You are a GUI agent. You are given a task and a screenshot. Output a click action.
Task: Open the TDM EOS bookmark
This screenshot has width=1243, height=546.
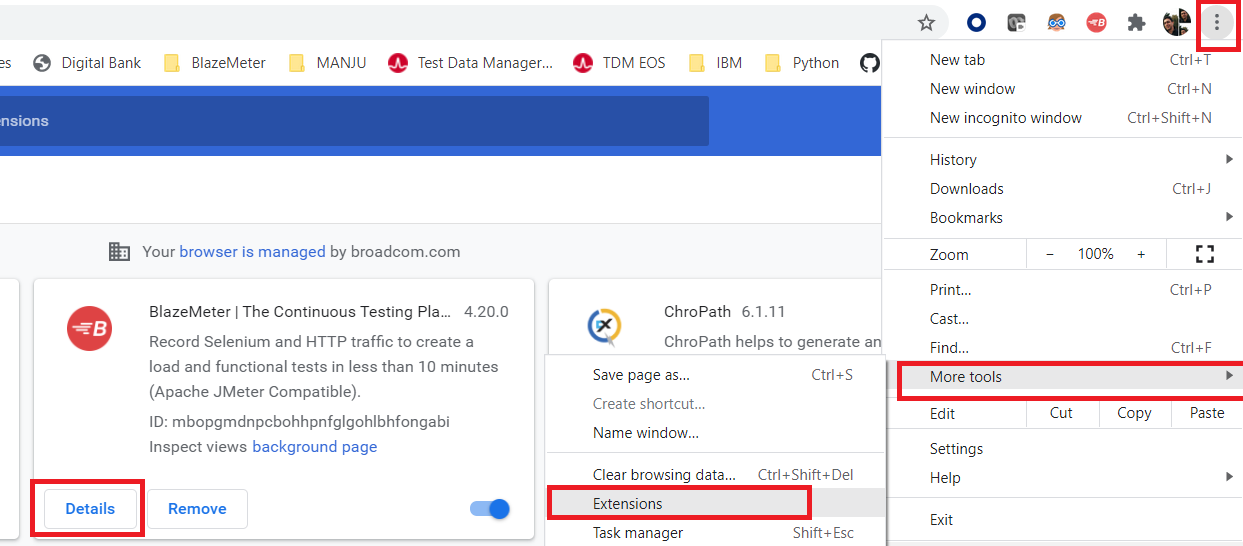click(x=620, y=63)
